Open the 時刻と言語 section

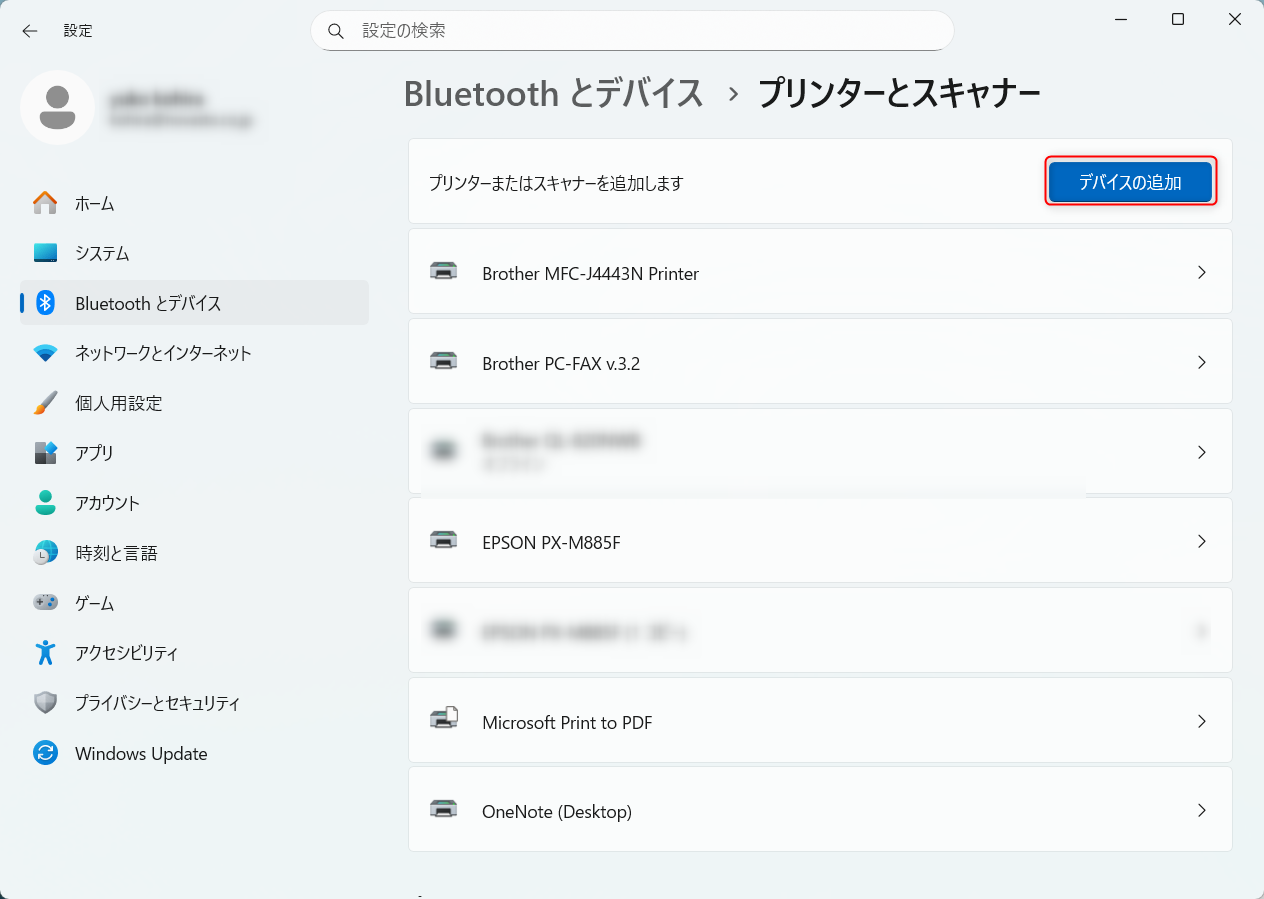(116, 553)
